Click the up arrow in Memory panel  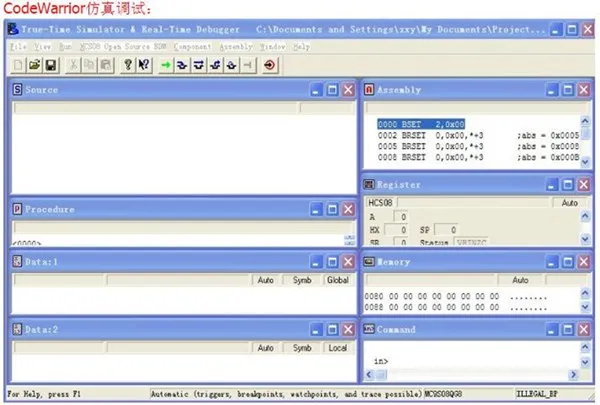click(585, 294)
